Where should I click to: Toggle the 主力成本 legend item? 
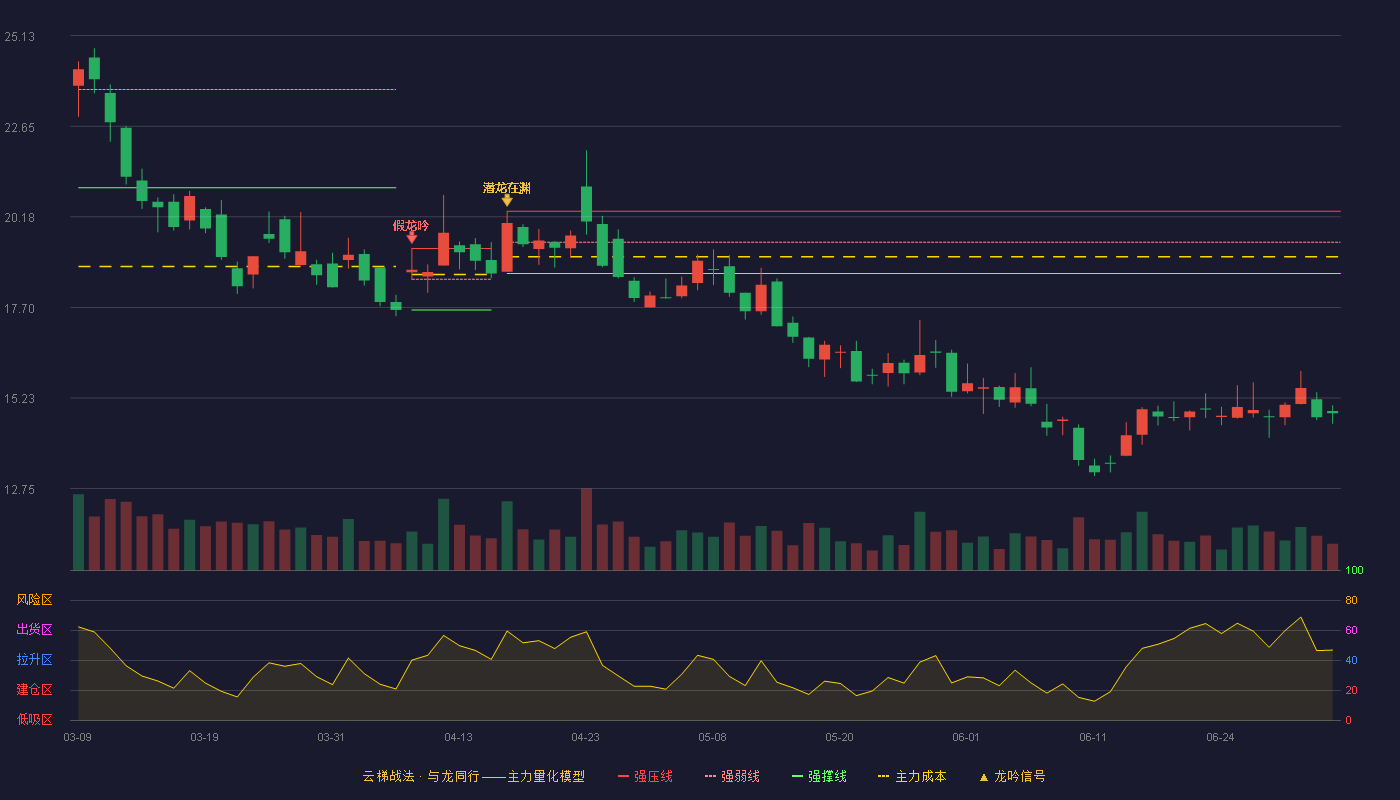911,776
